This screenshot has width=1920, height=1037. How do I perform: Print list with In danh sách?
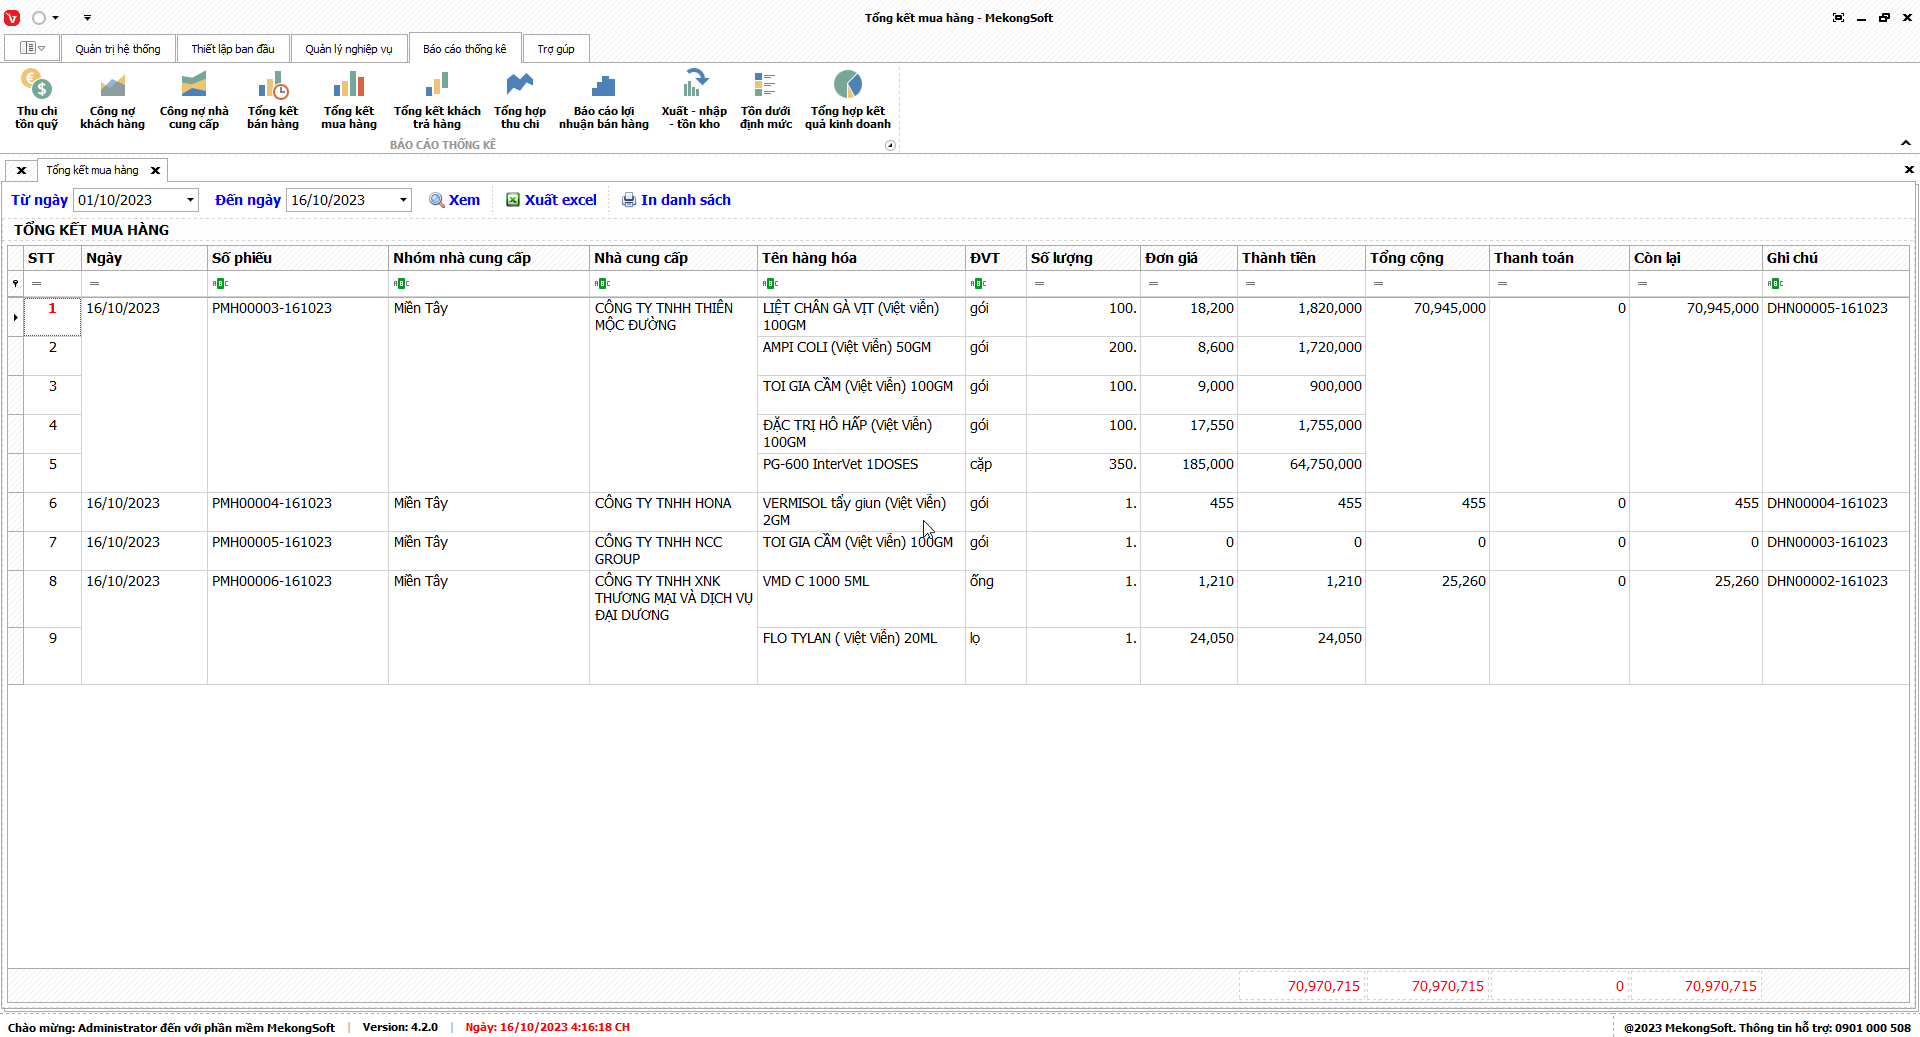[x=676, y=200]
